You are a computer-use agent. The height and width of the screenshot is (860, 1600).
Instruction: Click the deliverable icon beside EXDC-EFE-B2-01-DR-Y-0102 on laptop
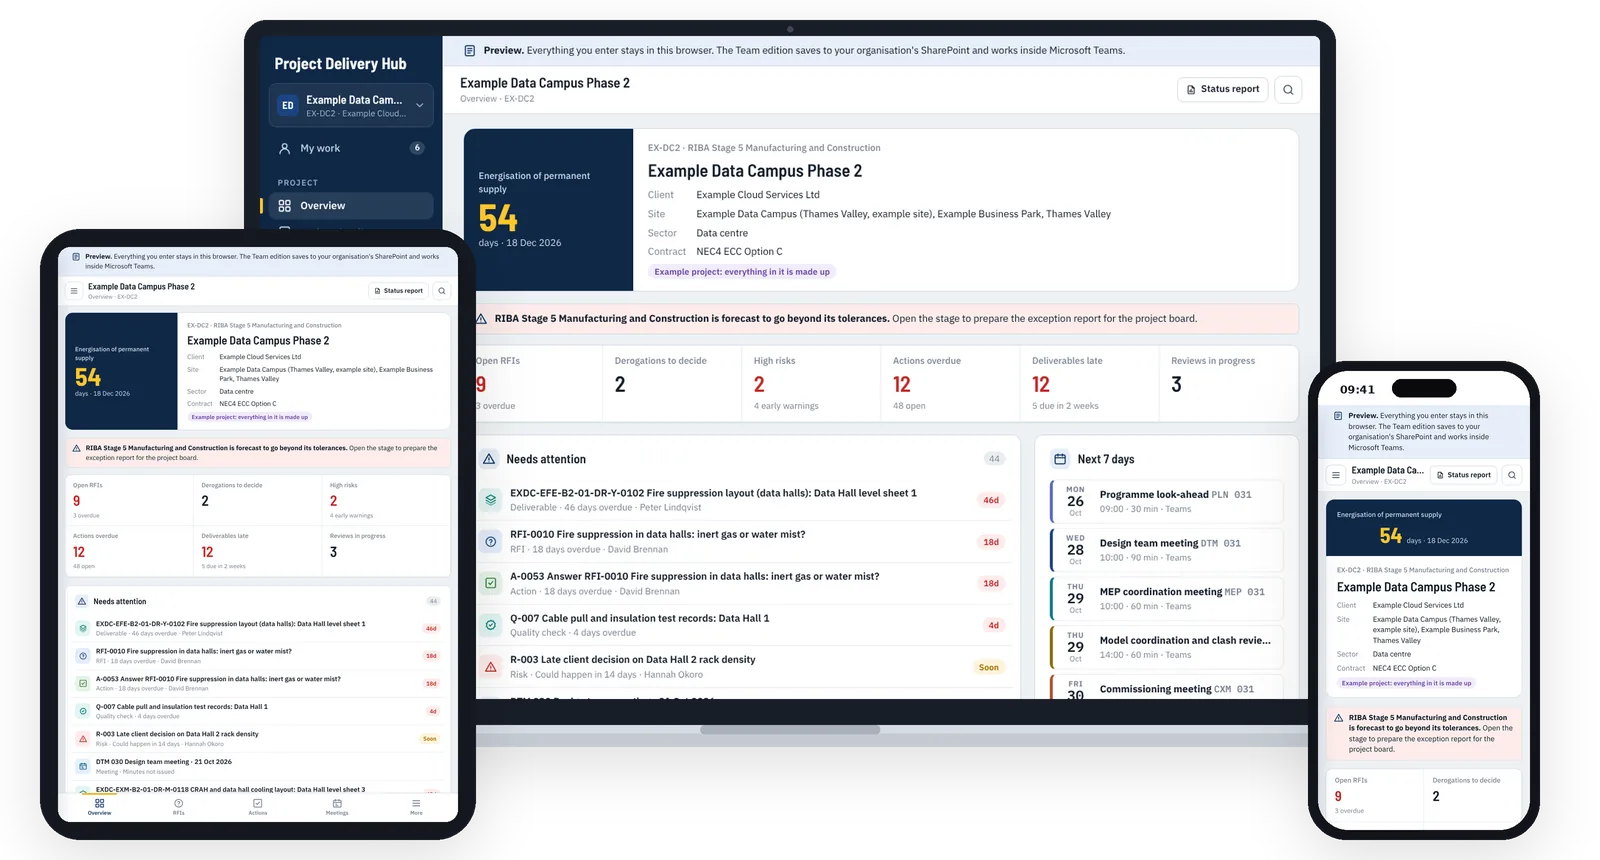(491, 500)
